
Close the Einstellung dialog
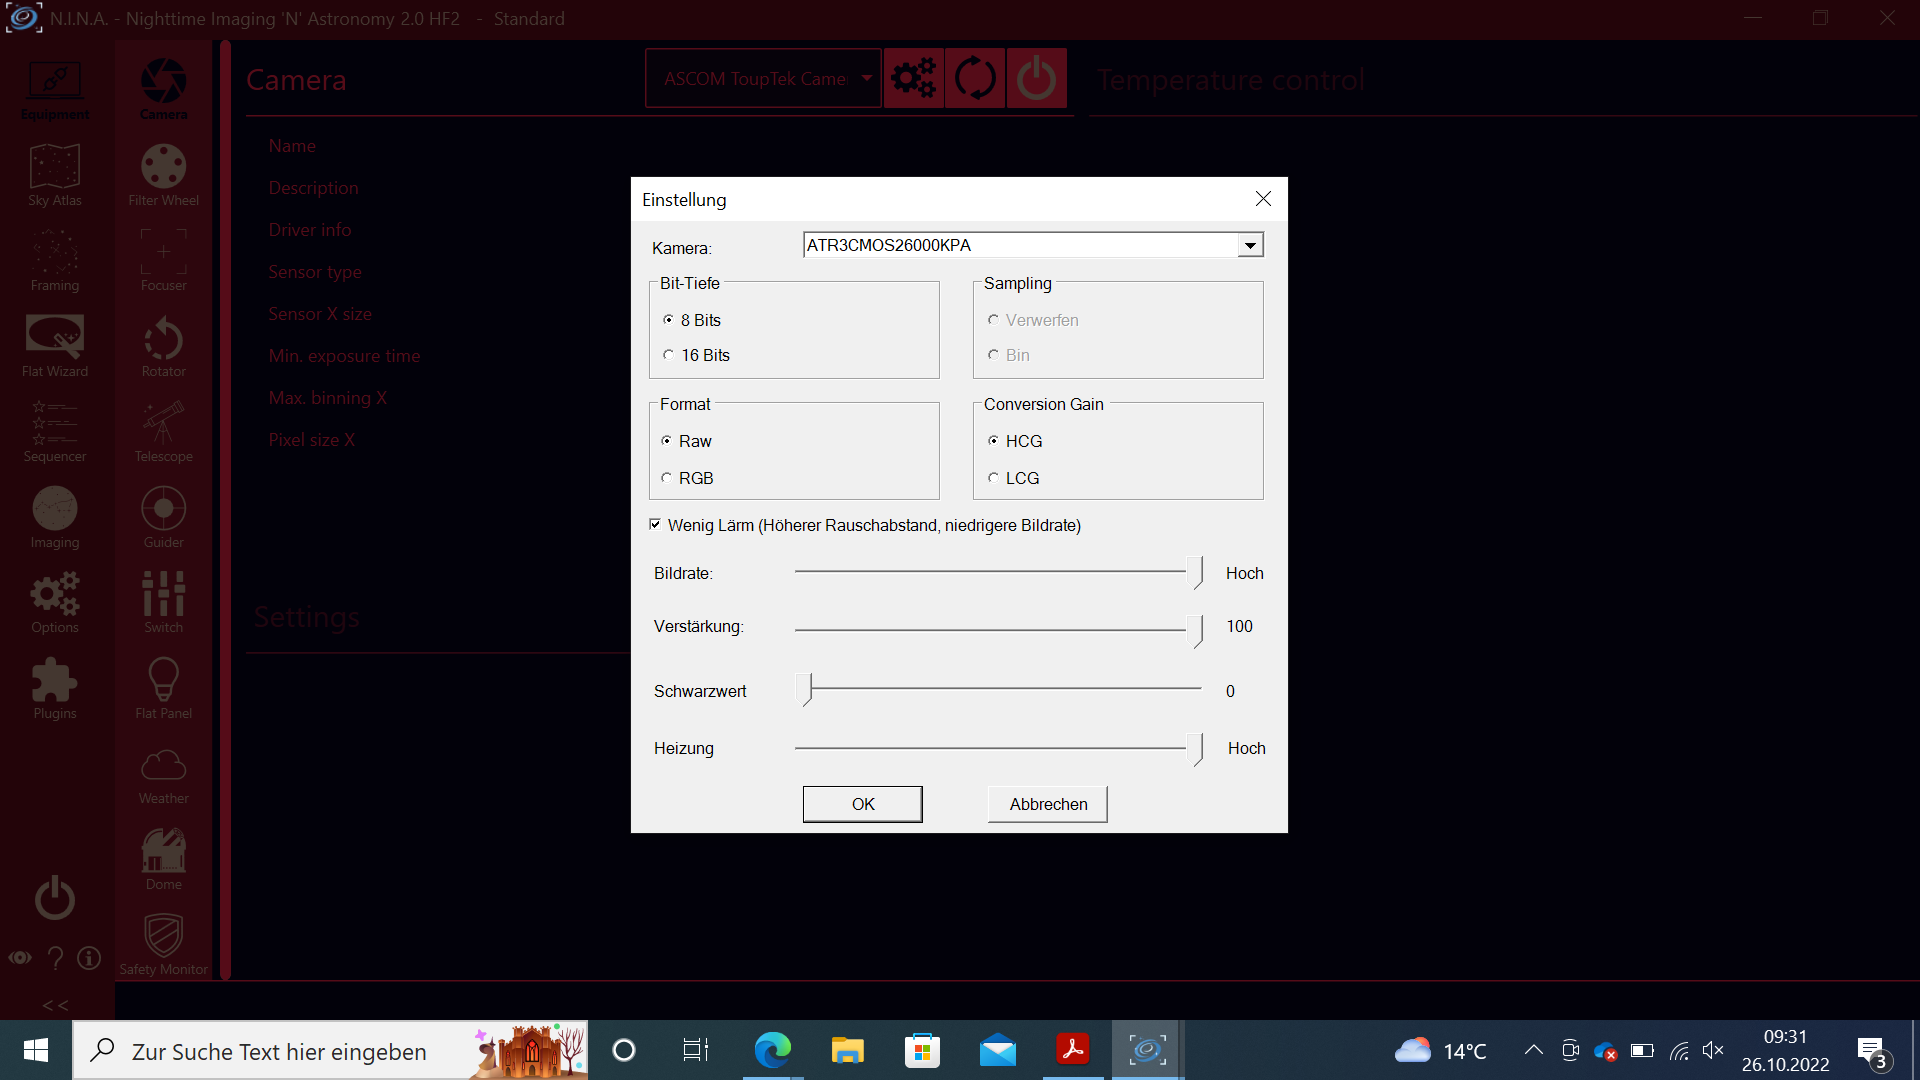1263,199
